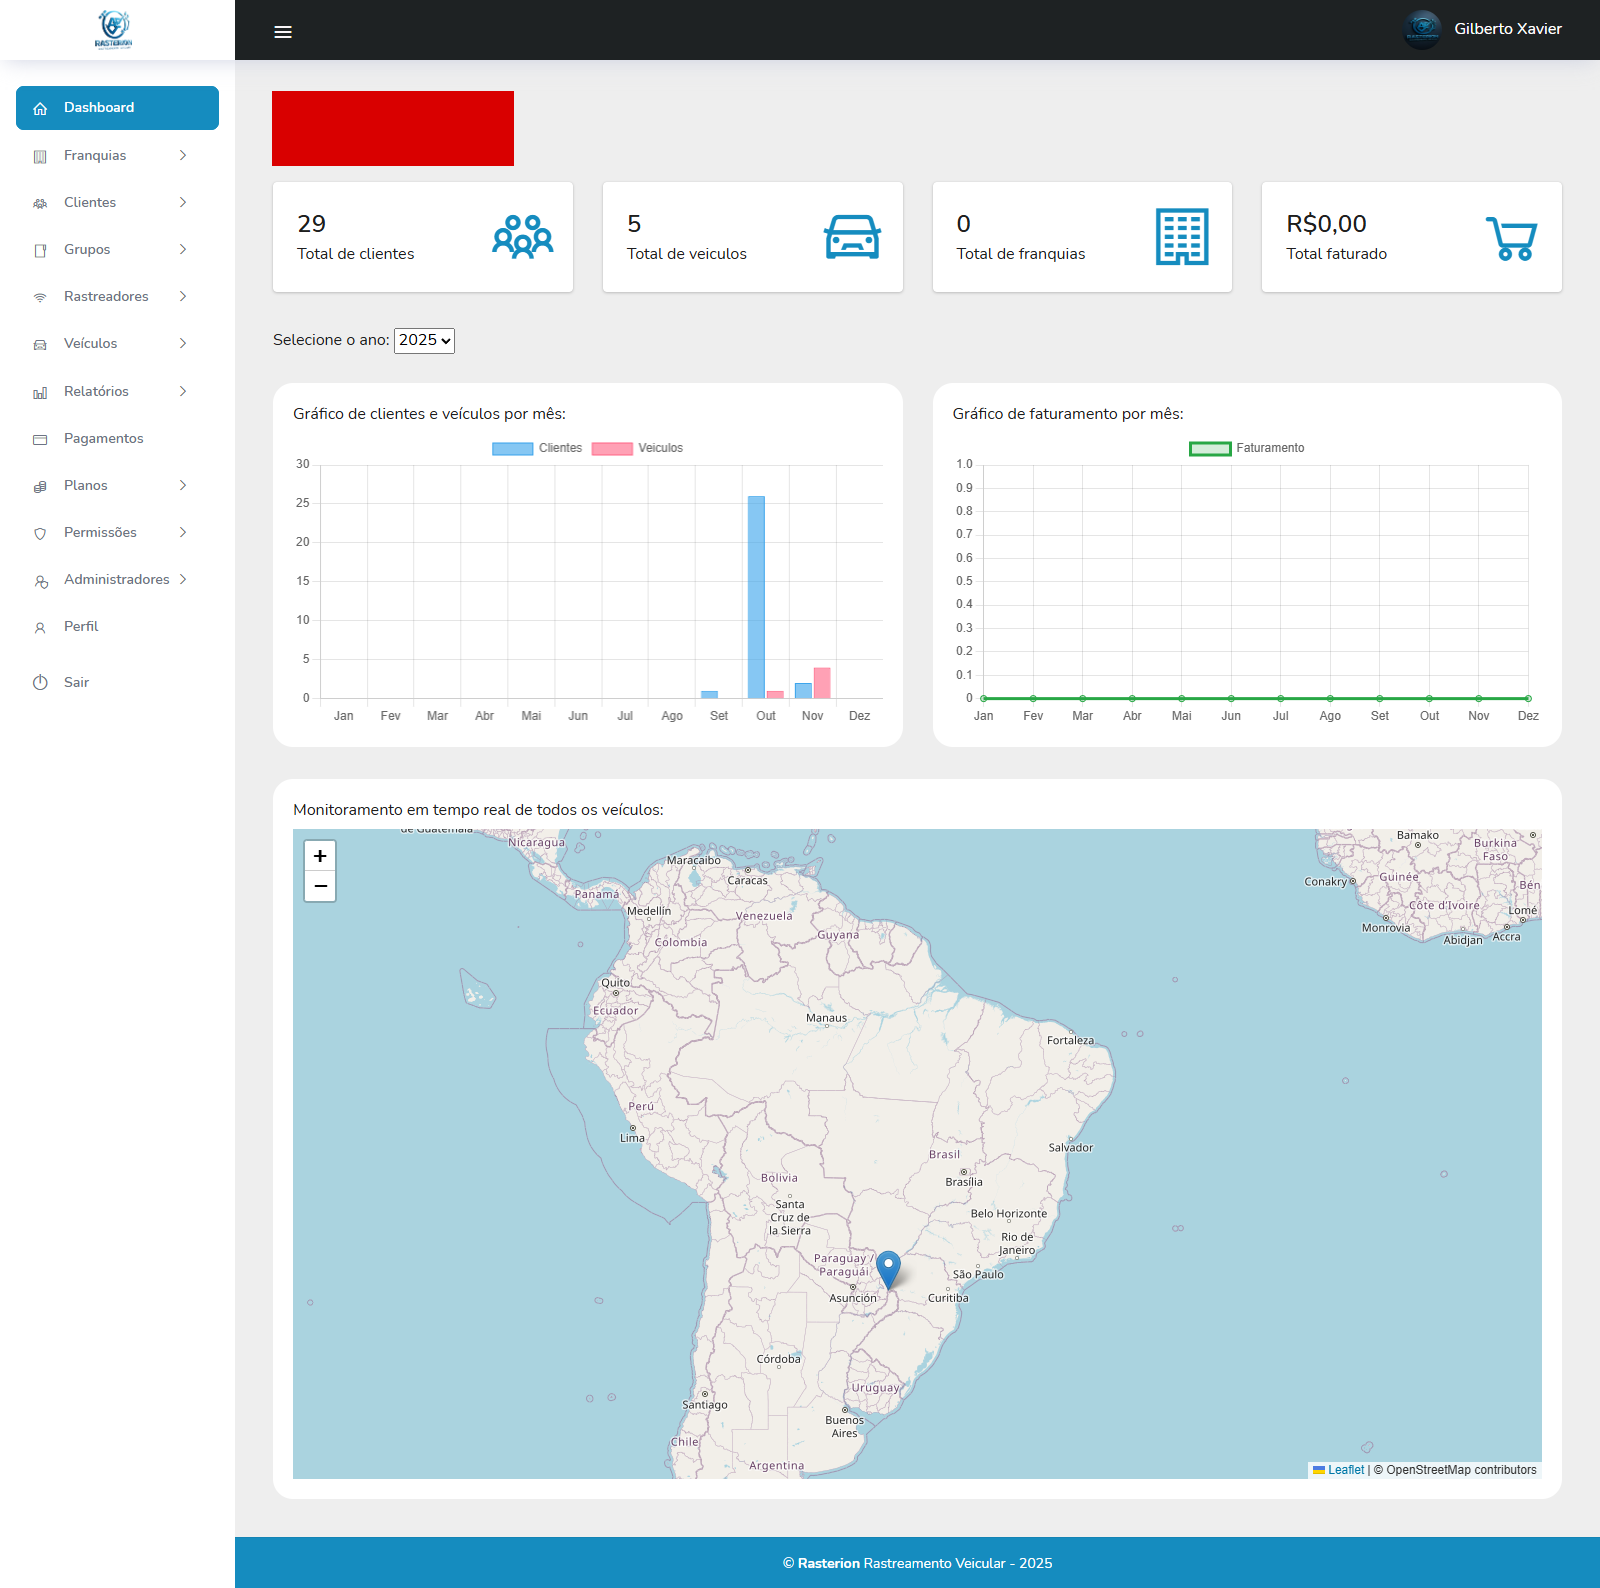Click the tall blue October clients bar
The height and width of the screenshot is (1588, 1600).
point(756,596)
